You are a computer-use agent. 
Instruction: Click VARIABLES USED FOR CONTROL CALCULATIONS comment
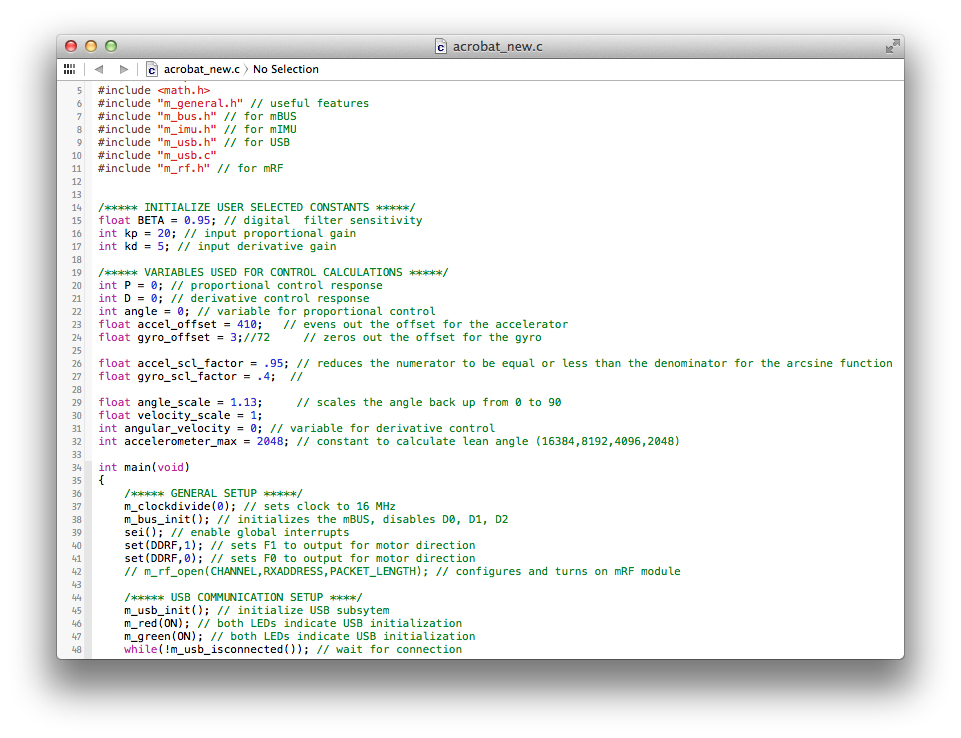(273, 273)
